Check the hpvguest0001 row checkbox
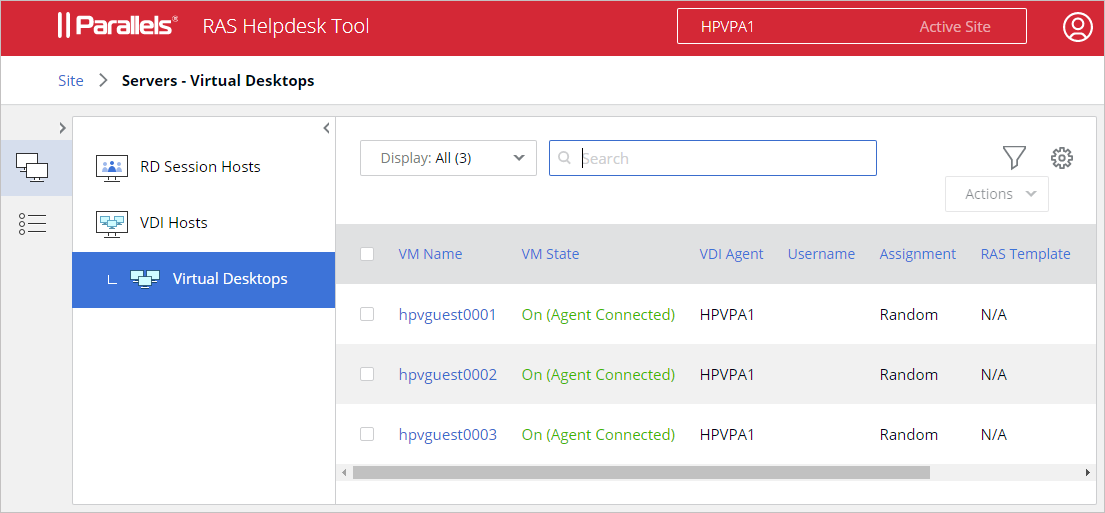1105x513 pixels. 367,314
